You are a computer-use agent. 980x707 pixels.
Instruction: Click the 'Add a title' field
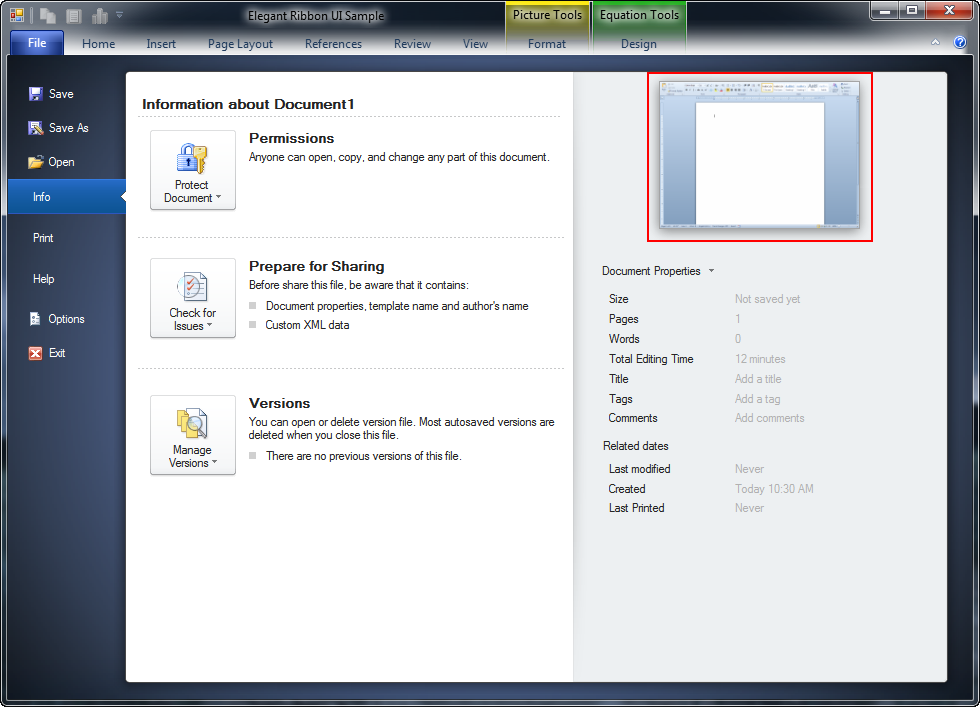tap(758, 379)
